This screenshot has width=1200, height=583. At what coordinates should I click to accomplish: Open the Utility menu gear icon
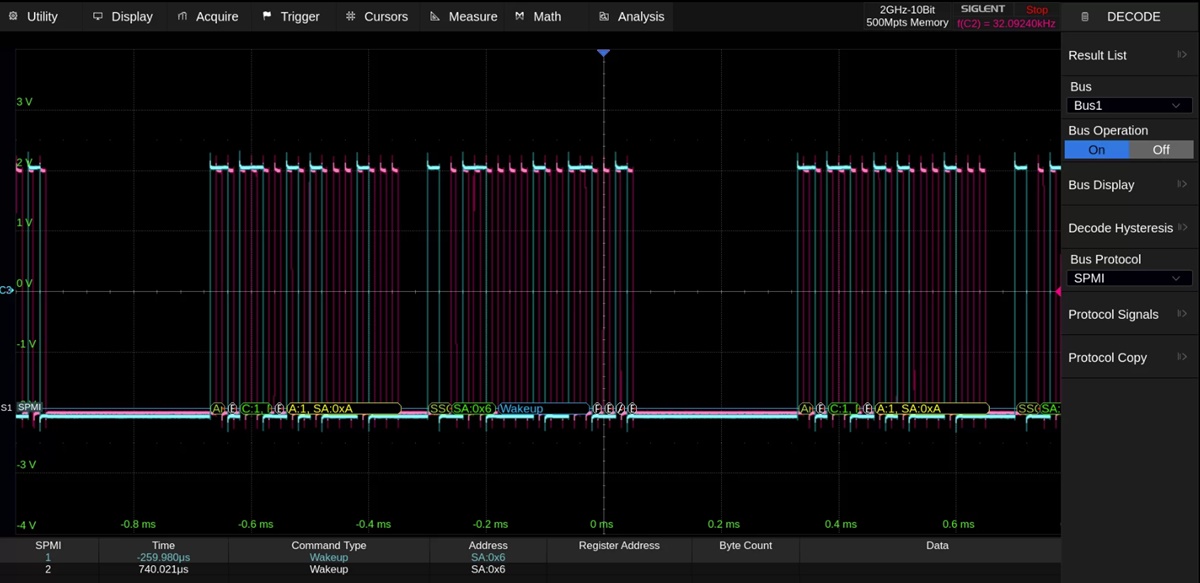(14, 17)
